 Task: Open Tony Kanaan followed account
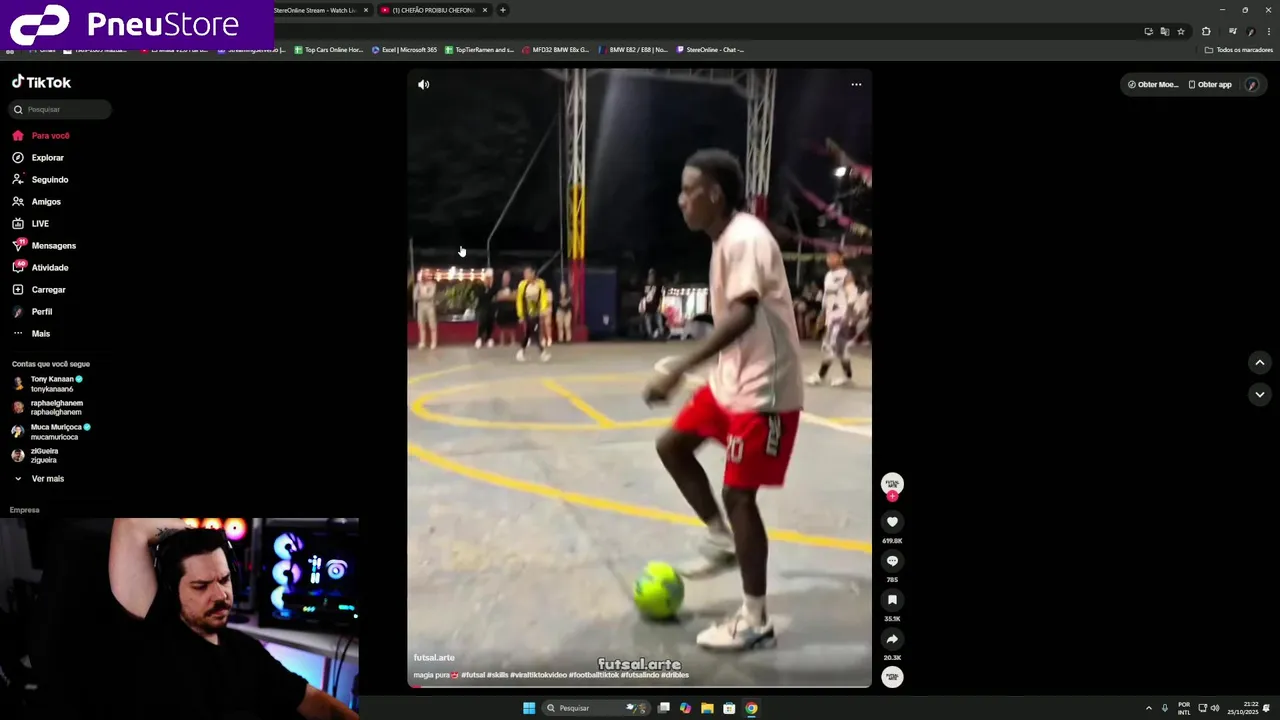pos(48,384)
